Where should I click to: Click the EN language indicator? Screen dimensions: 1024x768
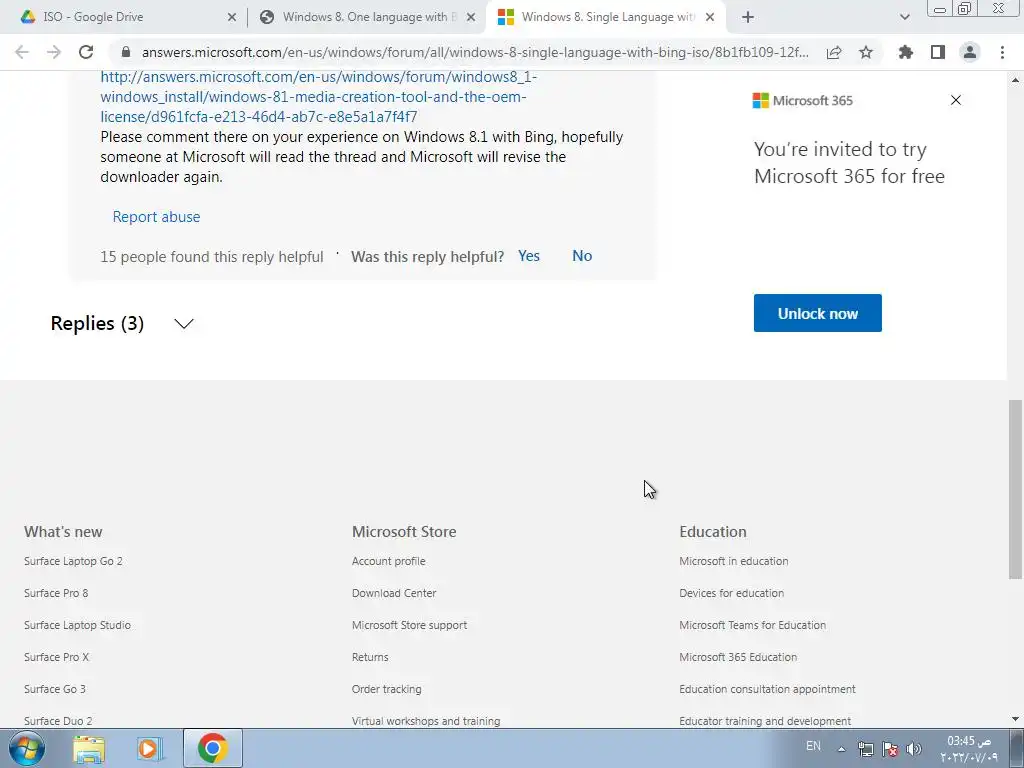pos(813,746)
